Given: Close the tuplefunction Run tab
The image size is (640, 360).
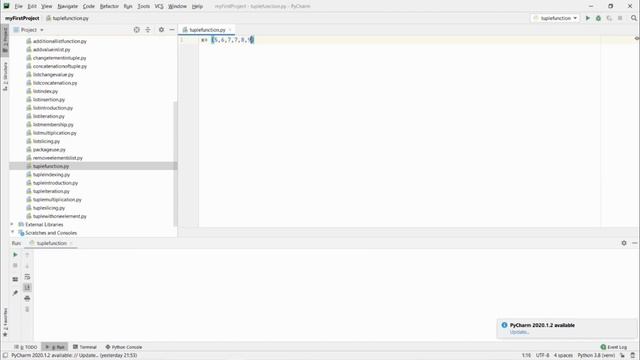Looking at the screenshot, I should (71, 243).
